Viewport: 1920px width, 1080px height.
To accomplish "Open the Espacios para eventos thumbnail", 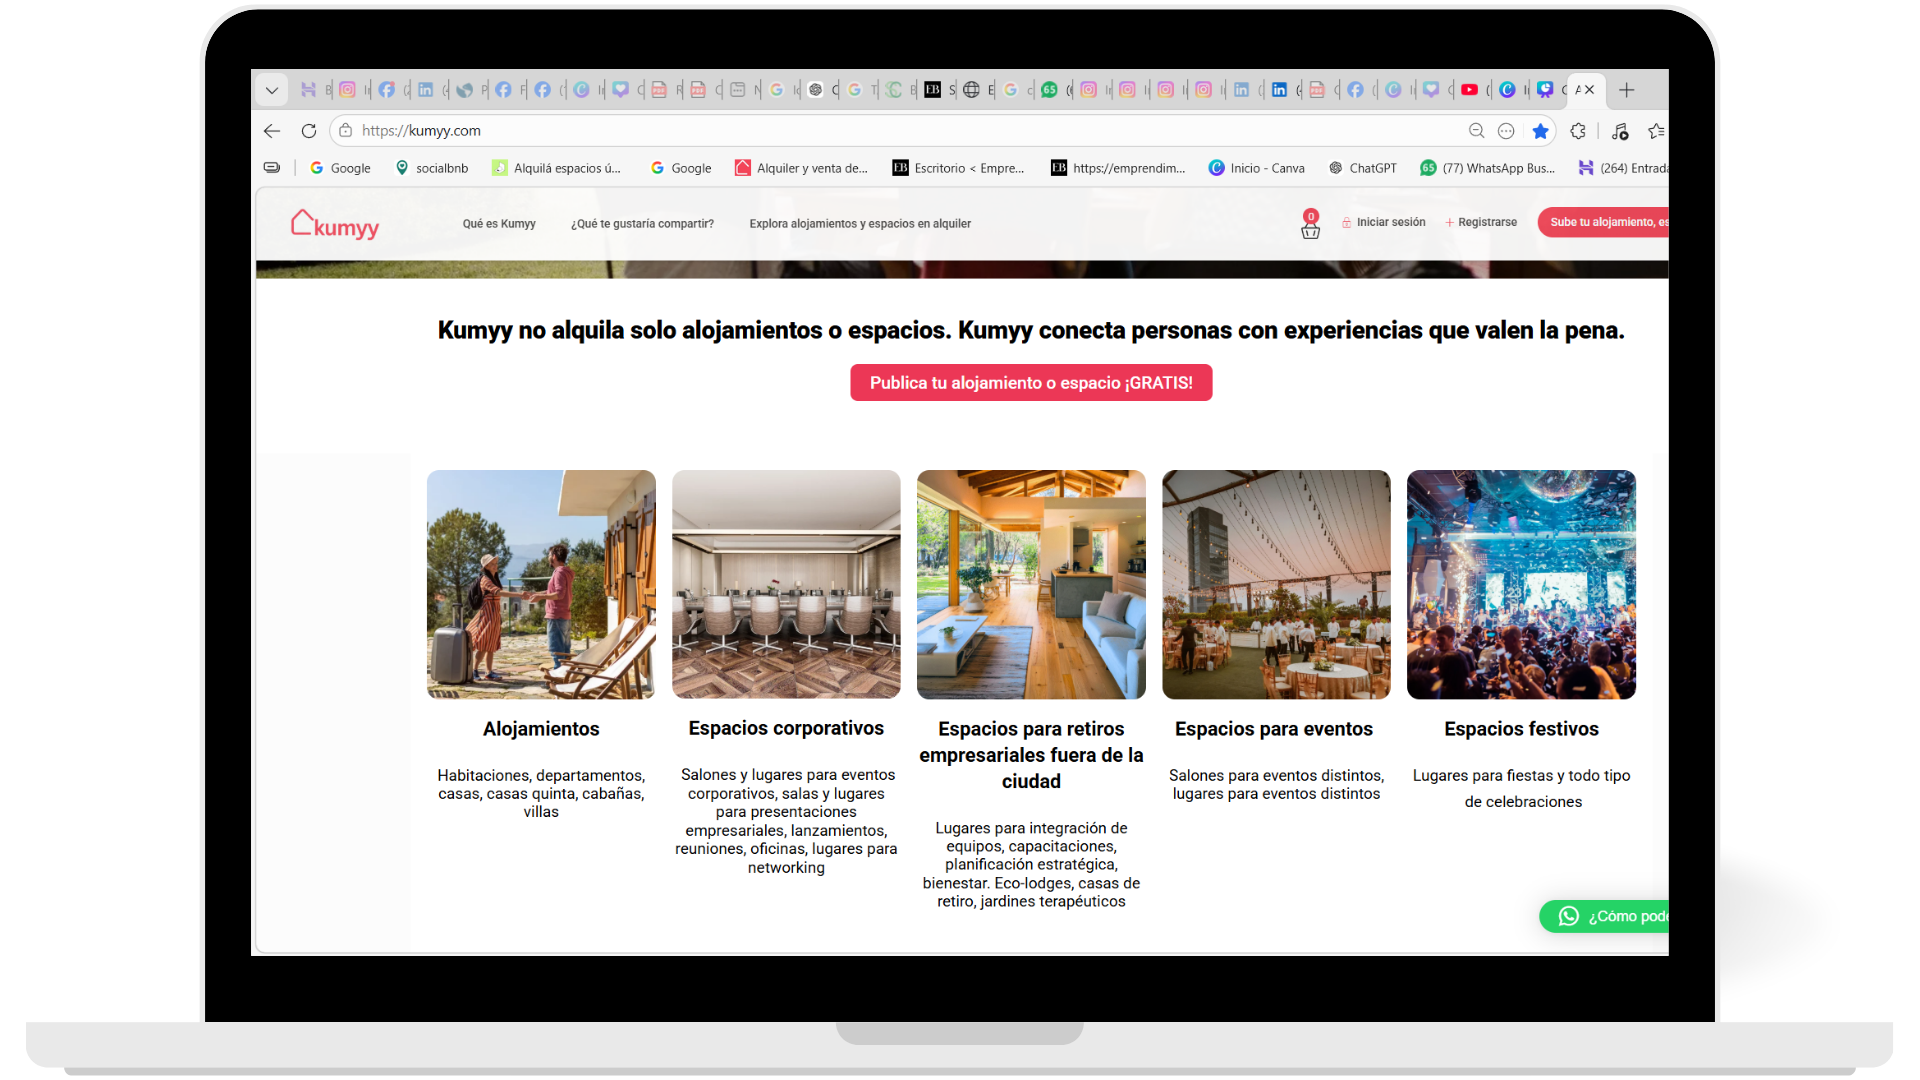I will [1276, 584].
